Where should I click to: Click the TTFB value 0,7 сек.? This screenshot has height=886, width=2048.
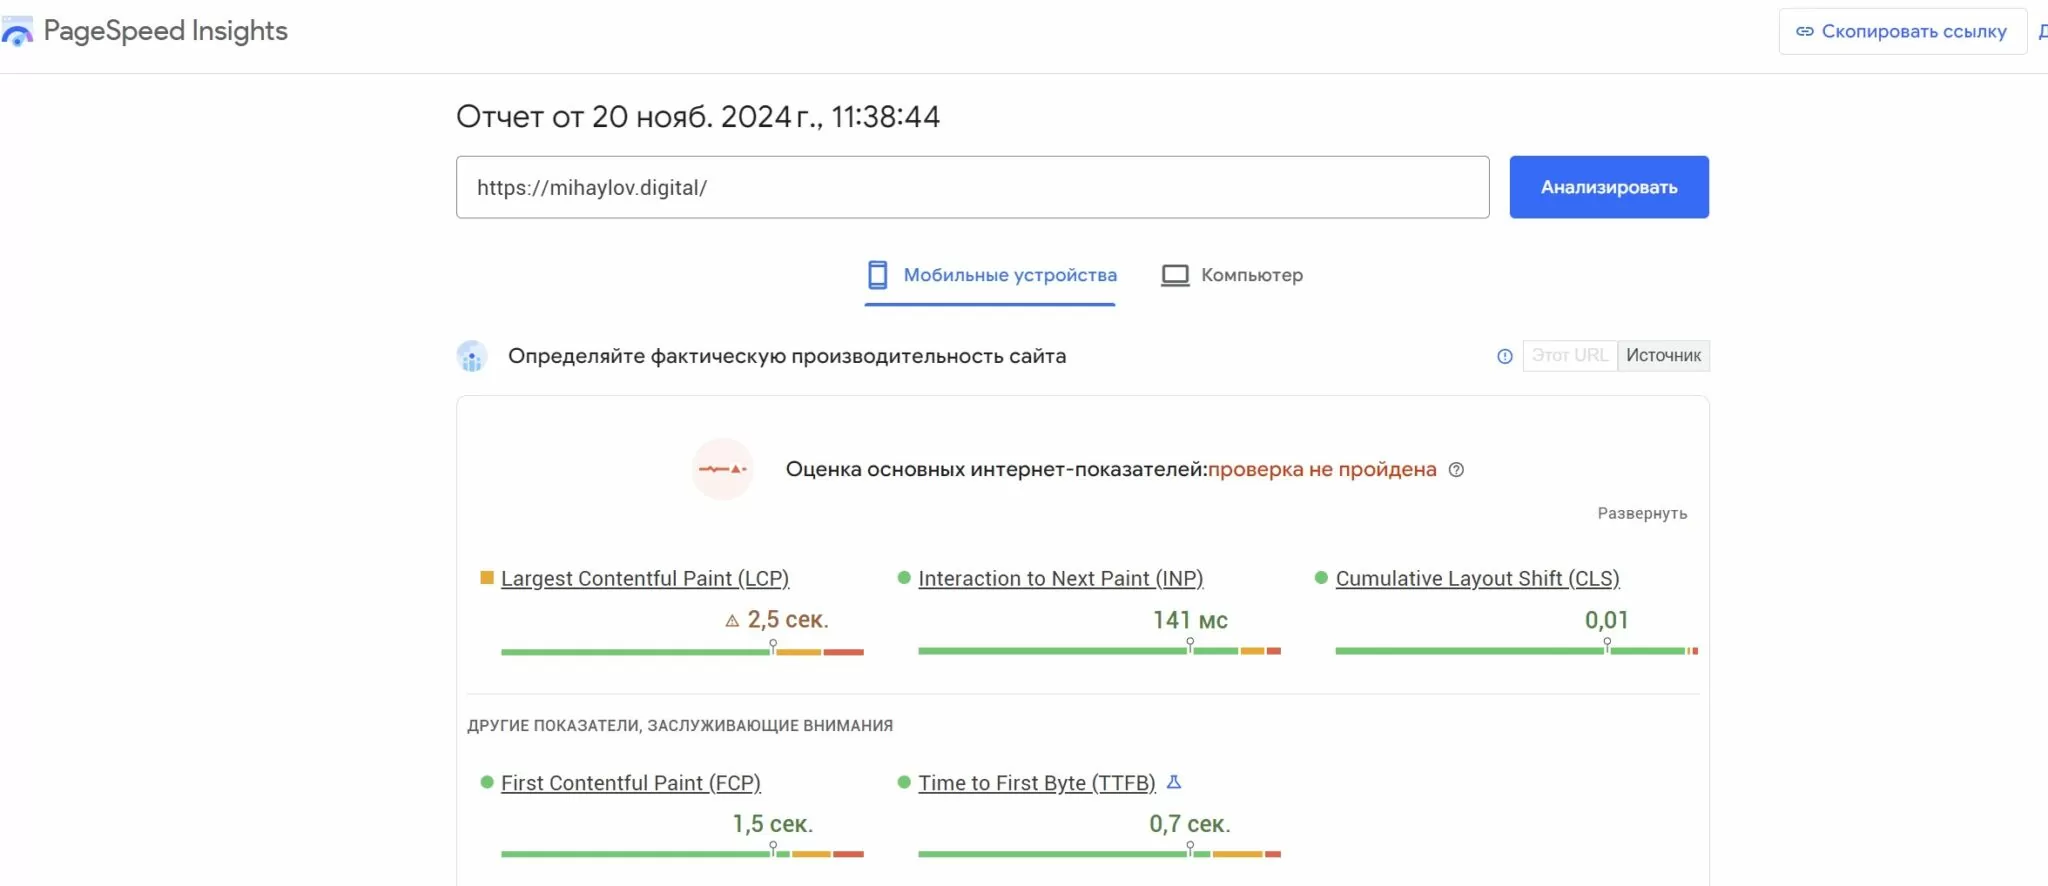point(1189,824)
